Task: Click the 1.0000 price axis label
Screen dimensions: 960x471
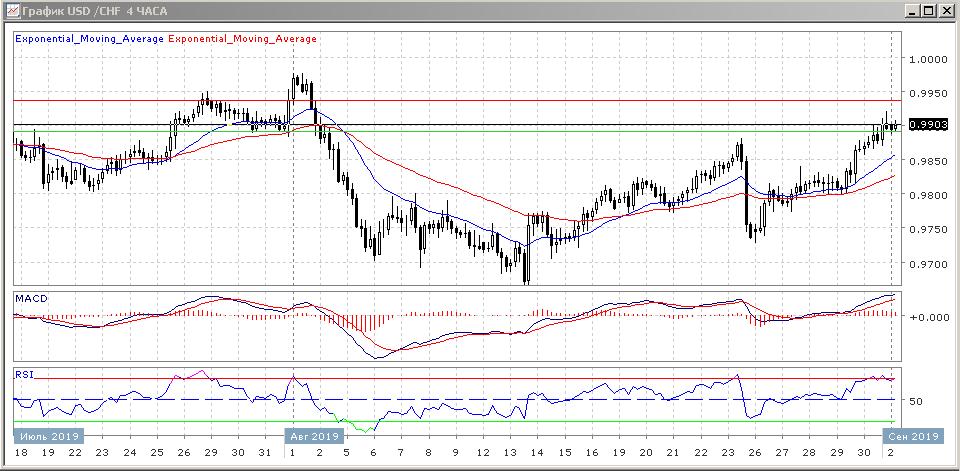Action: (x=927, y=59)
